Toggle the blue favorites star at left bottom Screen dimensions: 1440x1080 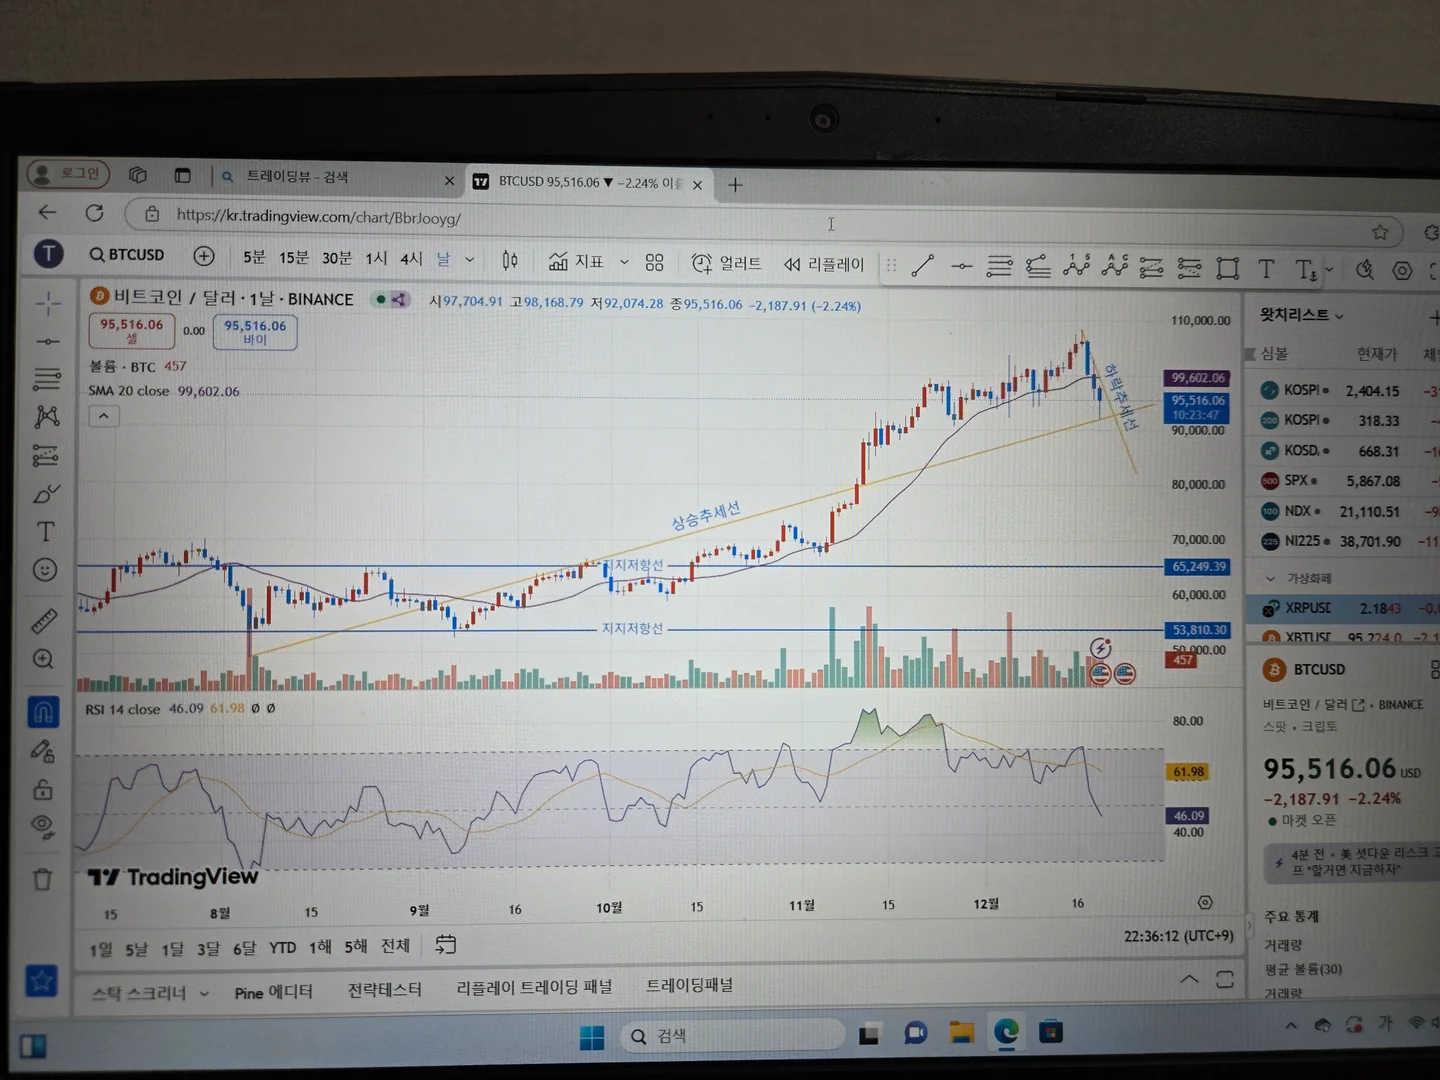[x=41, y=981]
